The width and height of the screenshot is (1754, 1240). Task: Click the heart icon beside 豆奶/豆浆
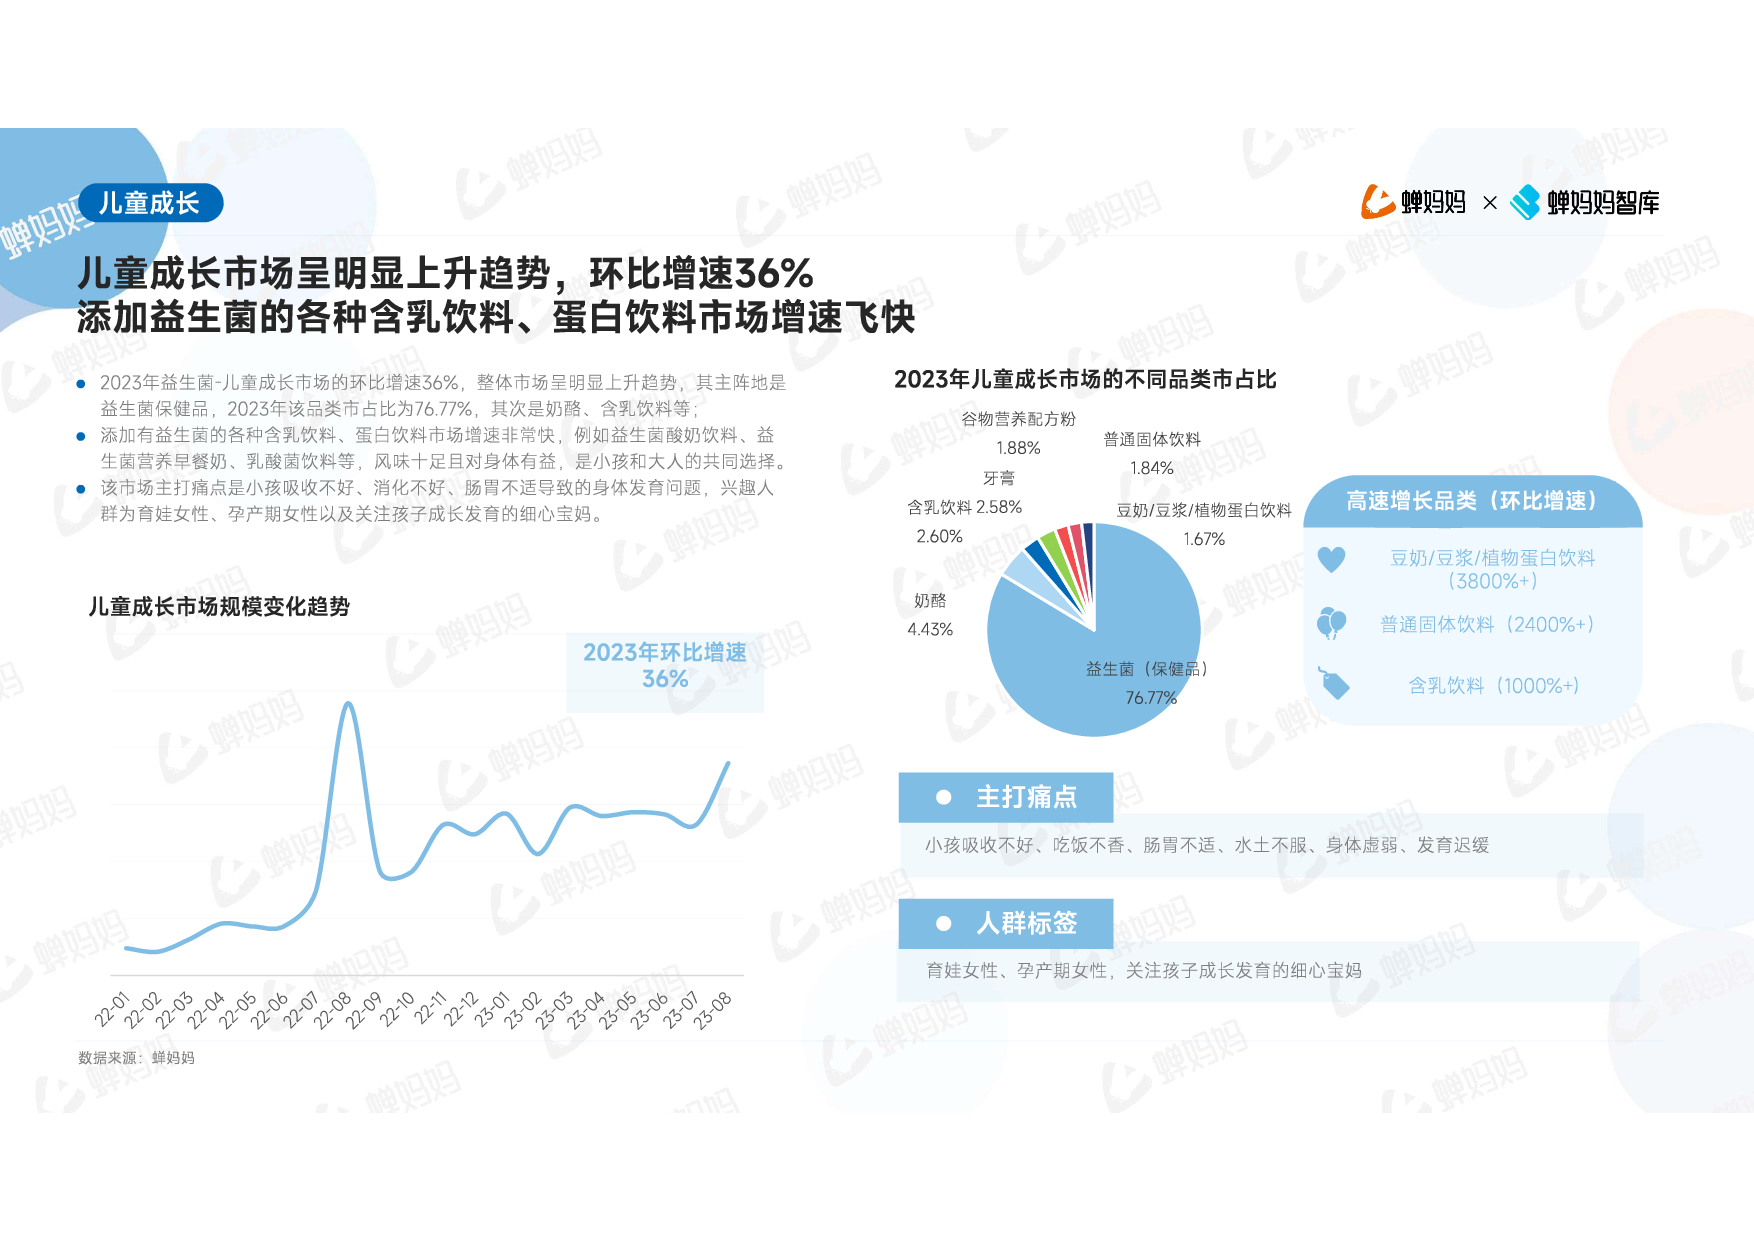tap(1331, 559)
